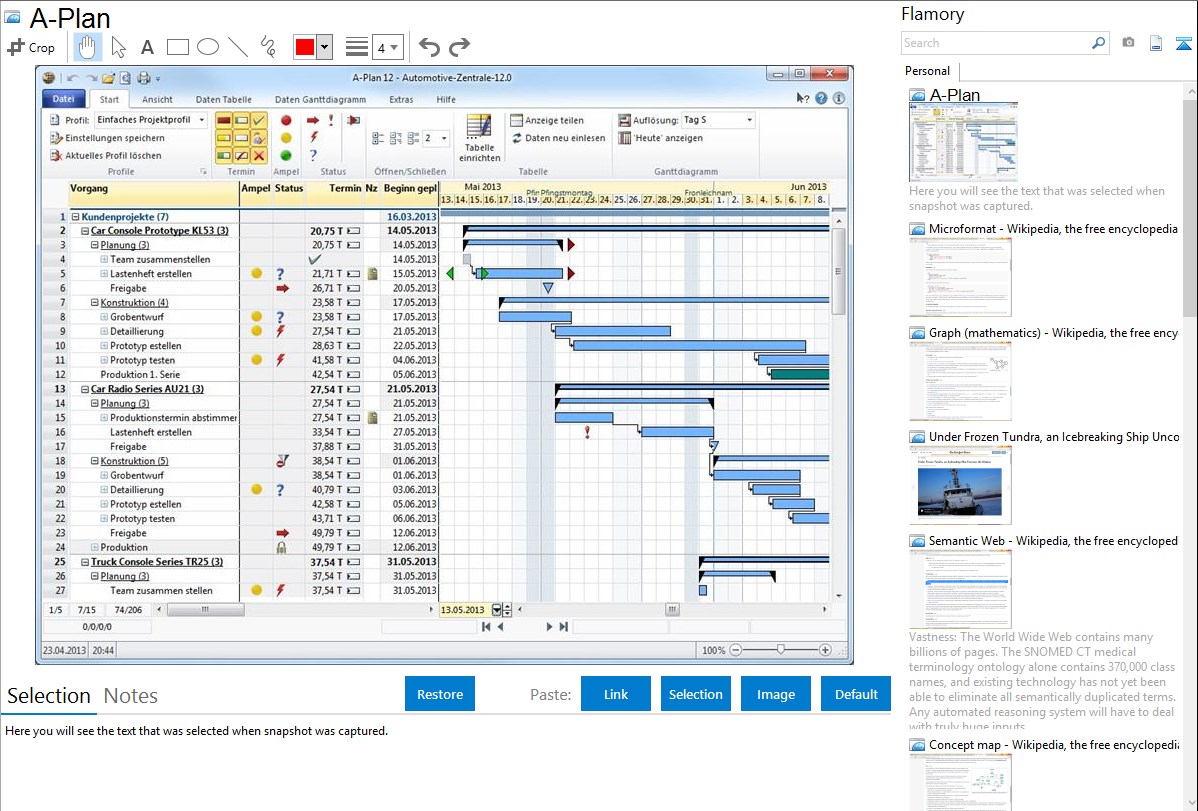Select the freehand scribble tool

click(268, 47)
